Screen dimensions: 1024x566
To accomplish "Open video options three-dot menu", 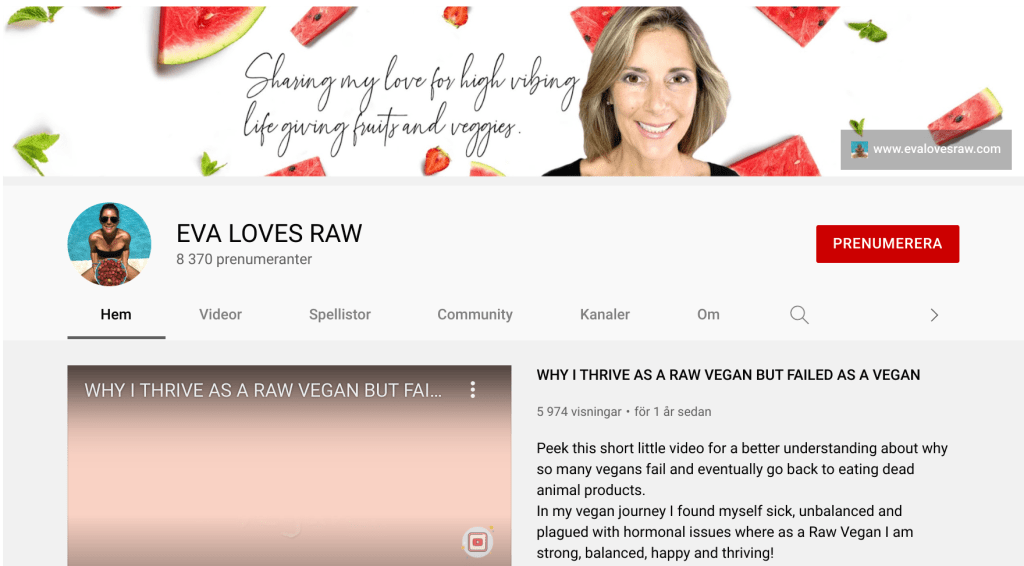I will click(x=473, y=390).
